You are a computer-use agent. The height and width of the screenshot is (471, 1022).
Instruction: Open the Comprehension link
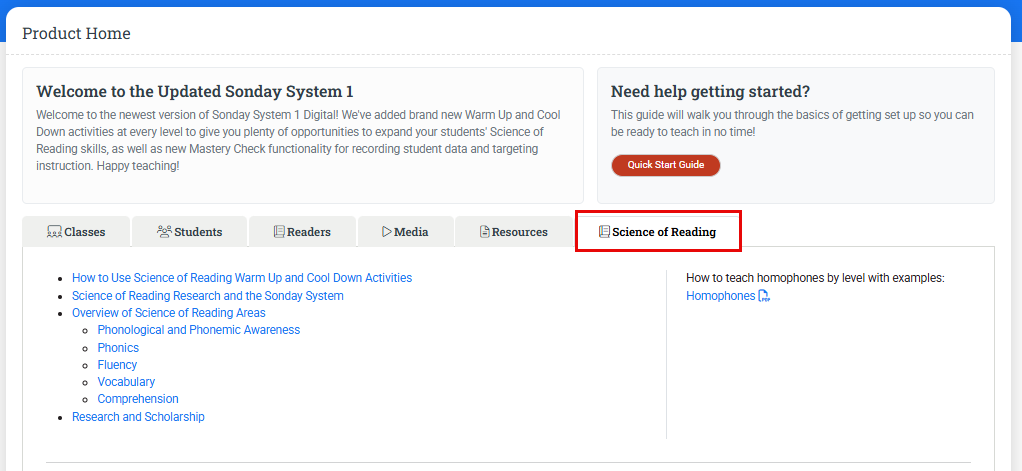point(138,399)
